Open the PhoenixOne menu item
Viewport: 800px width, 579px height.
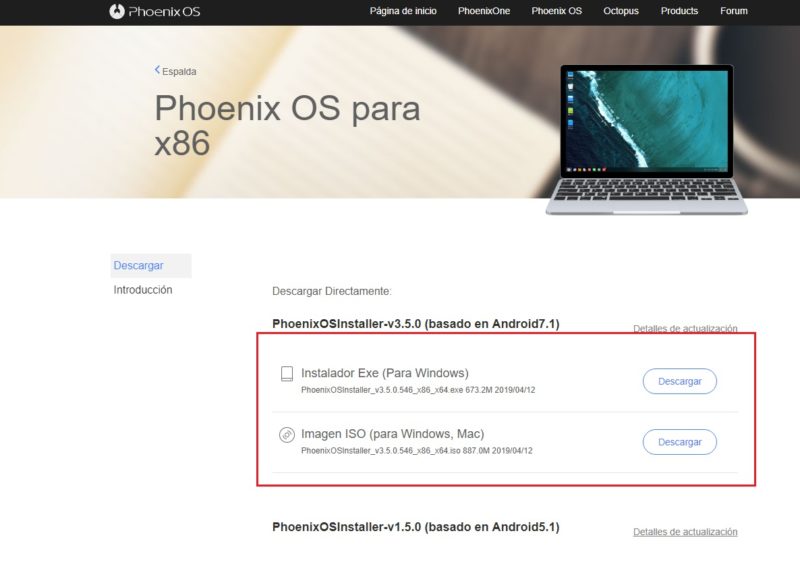[484, 11]
